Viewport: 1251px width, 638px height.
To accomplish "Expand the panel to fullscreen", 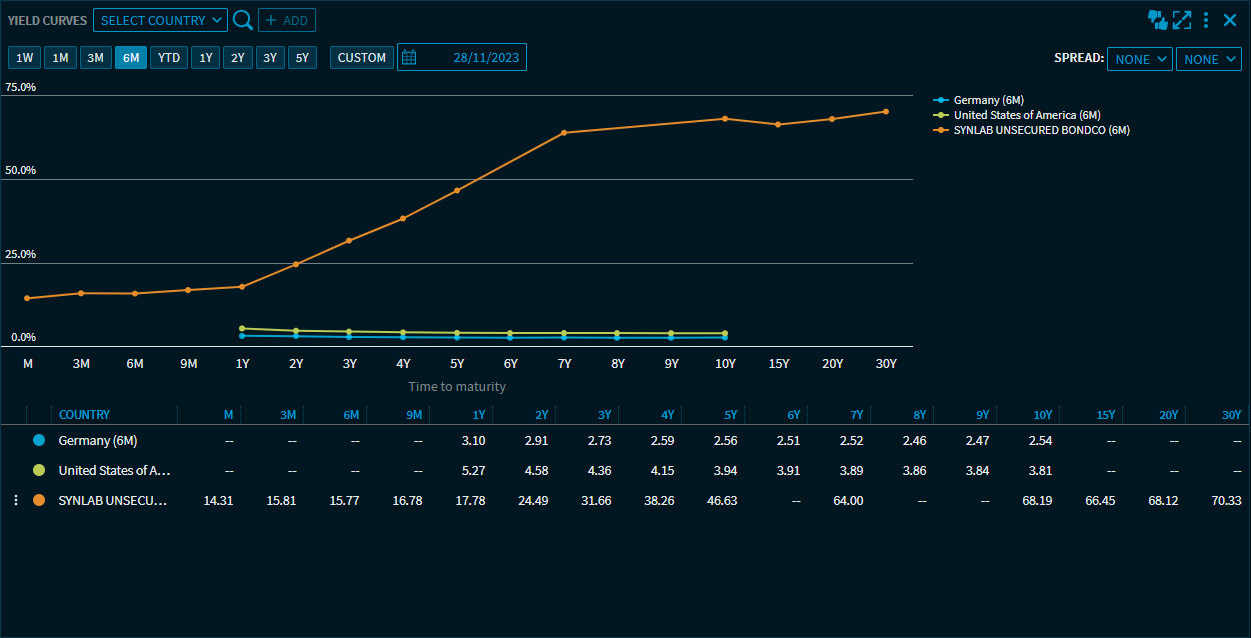I will point(1182,20).
